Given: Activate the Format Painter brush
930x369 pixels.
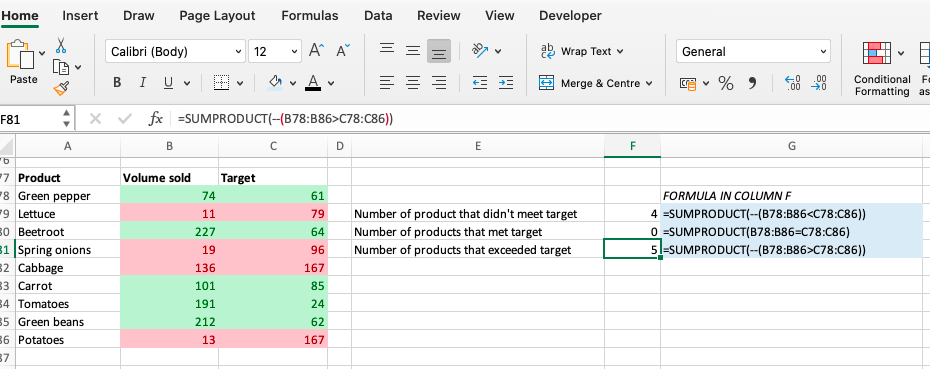Looking at the screenshot, I should click(x=60, y=88).
